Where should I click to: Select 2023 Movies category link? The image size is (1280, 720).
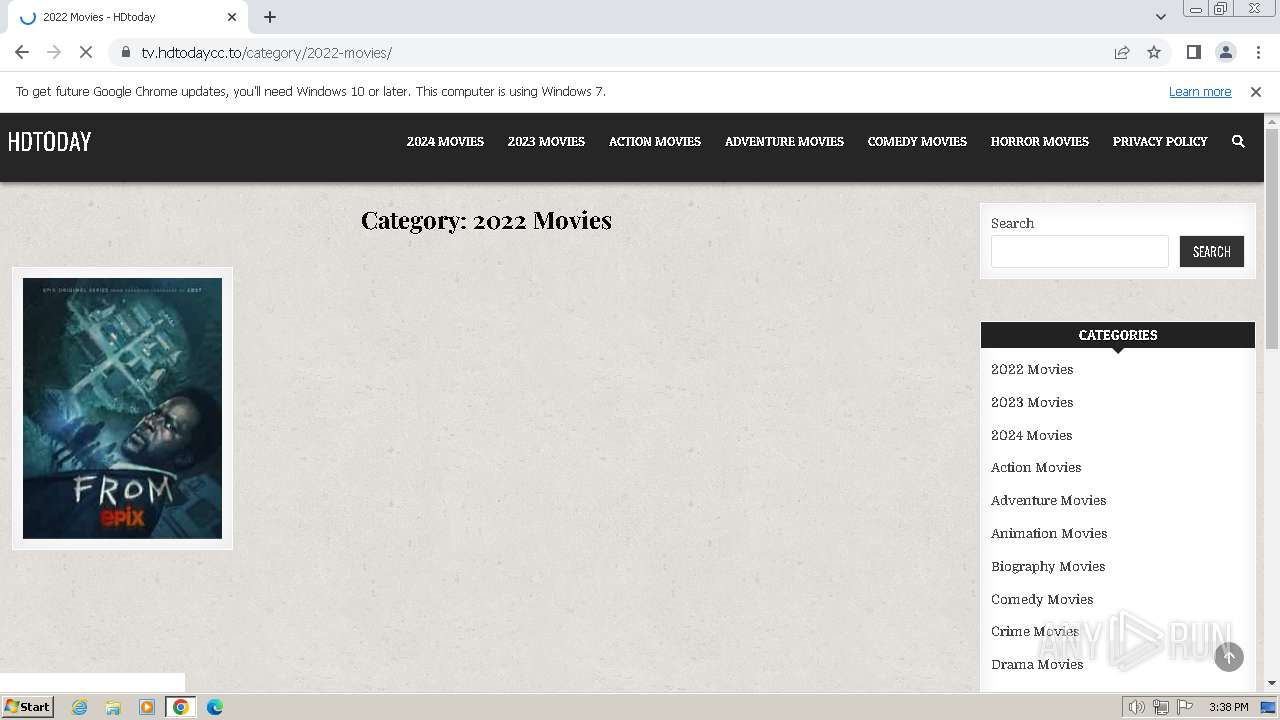click(1032, 402)
